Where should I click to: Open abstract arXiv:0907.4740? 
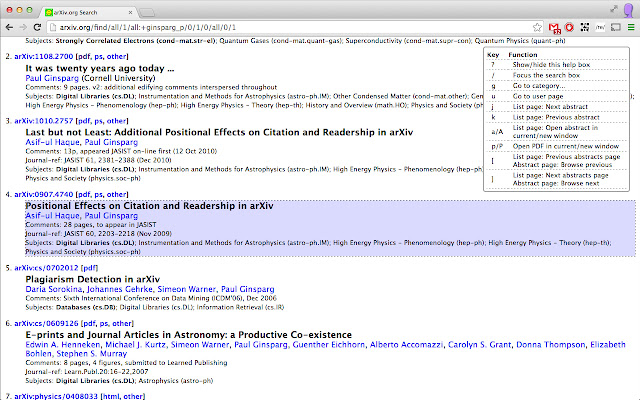click(x=44, y=194)
